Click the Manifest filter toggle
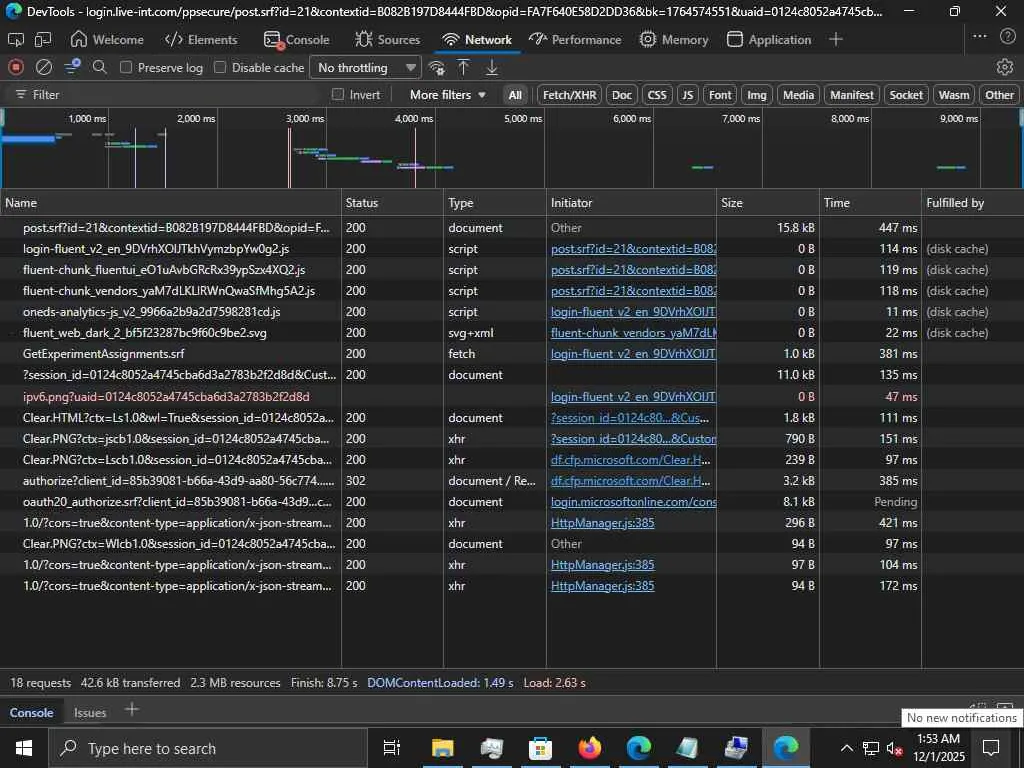The image size is (1024, 768). [852, 95]
